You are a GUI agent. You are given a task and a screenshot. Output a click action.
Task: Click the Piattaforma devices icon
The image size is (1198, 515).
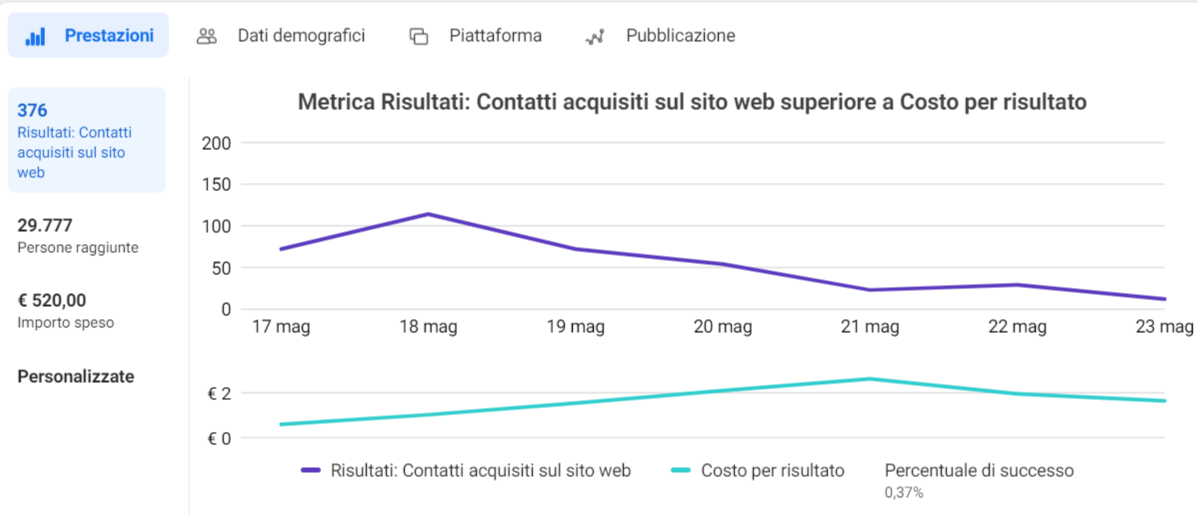pyautogui.click(x=418, y=36)
